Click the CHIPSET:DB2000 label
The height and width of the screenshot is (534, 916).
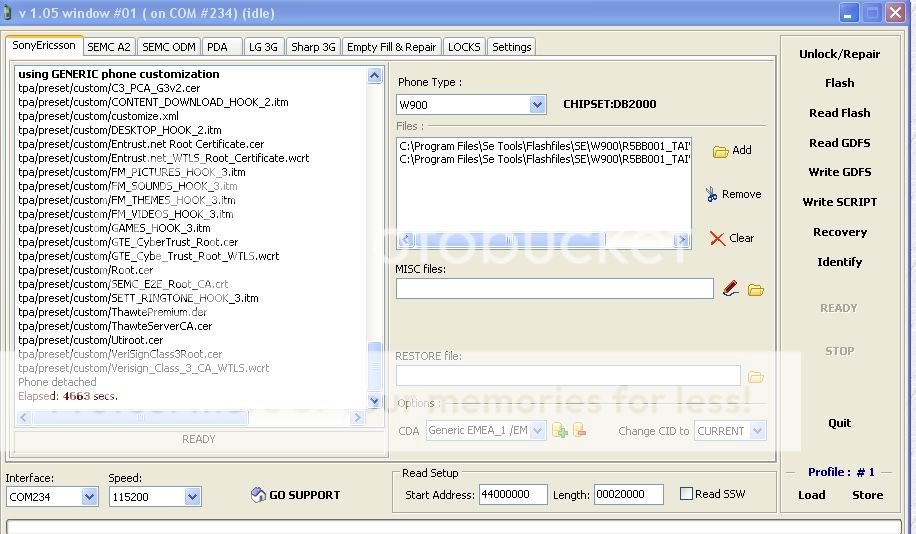pos(609,104)
